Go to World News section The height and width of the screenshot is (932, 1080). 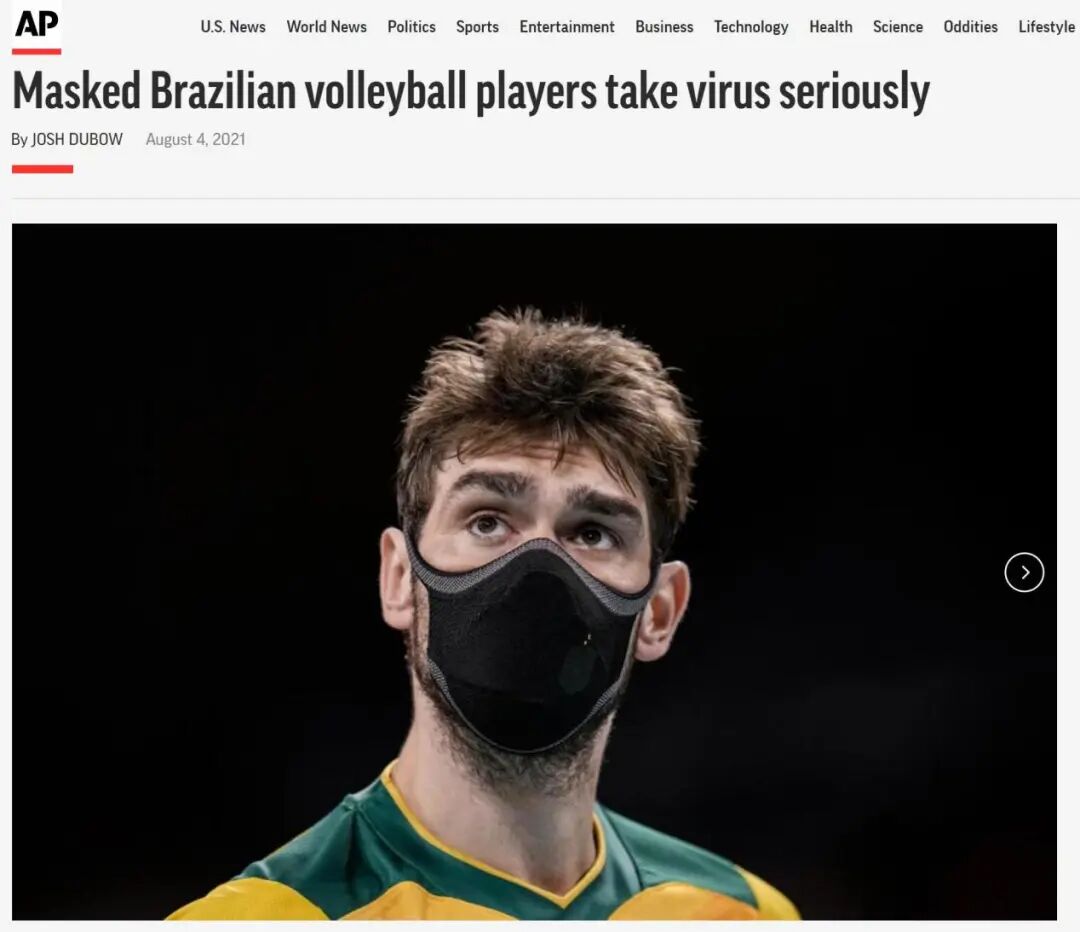(x=326, y=27)
